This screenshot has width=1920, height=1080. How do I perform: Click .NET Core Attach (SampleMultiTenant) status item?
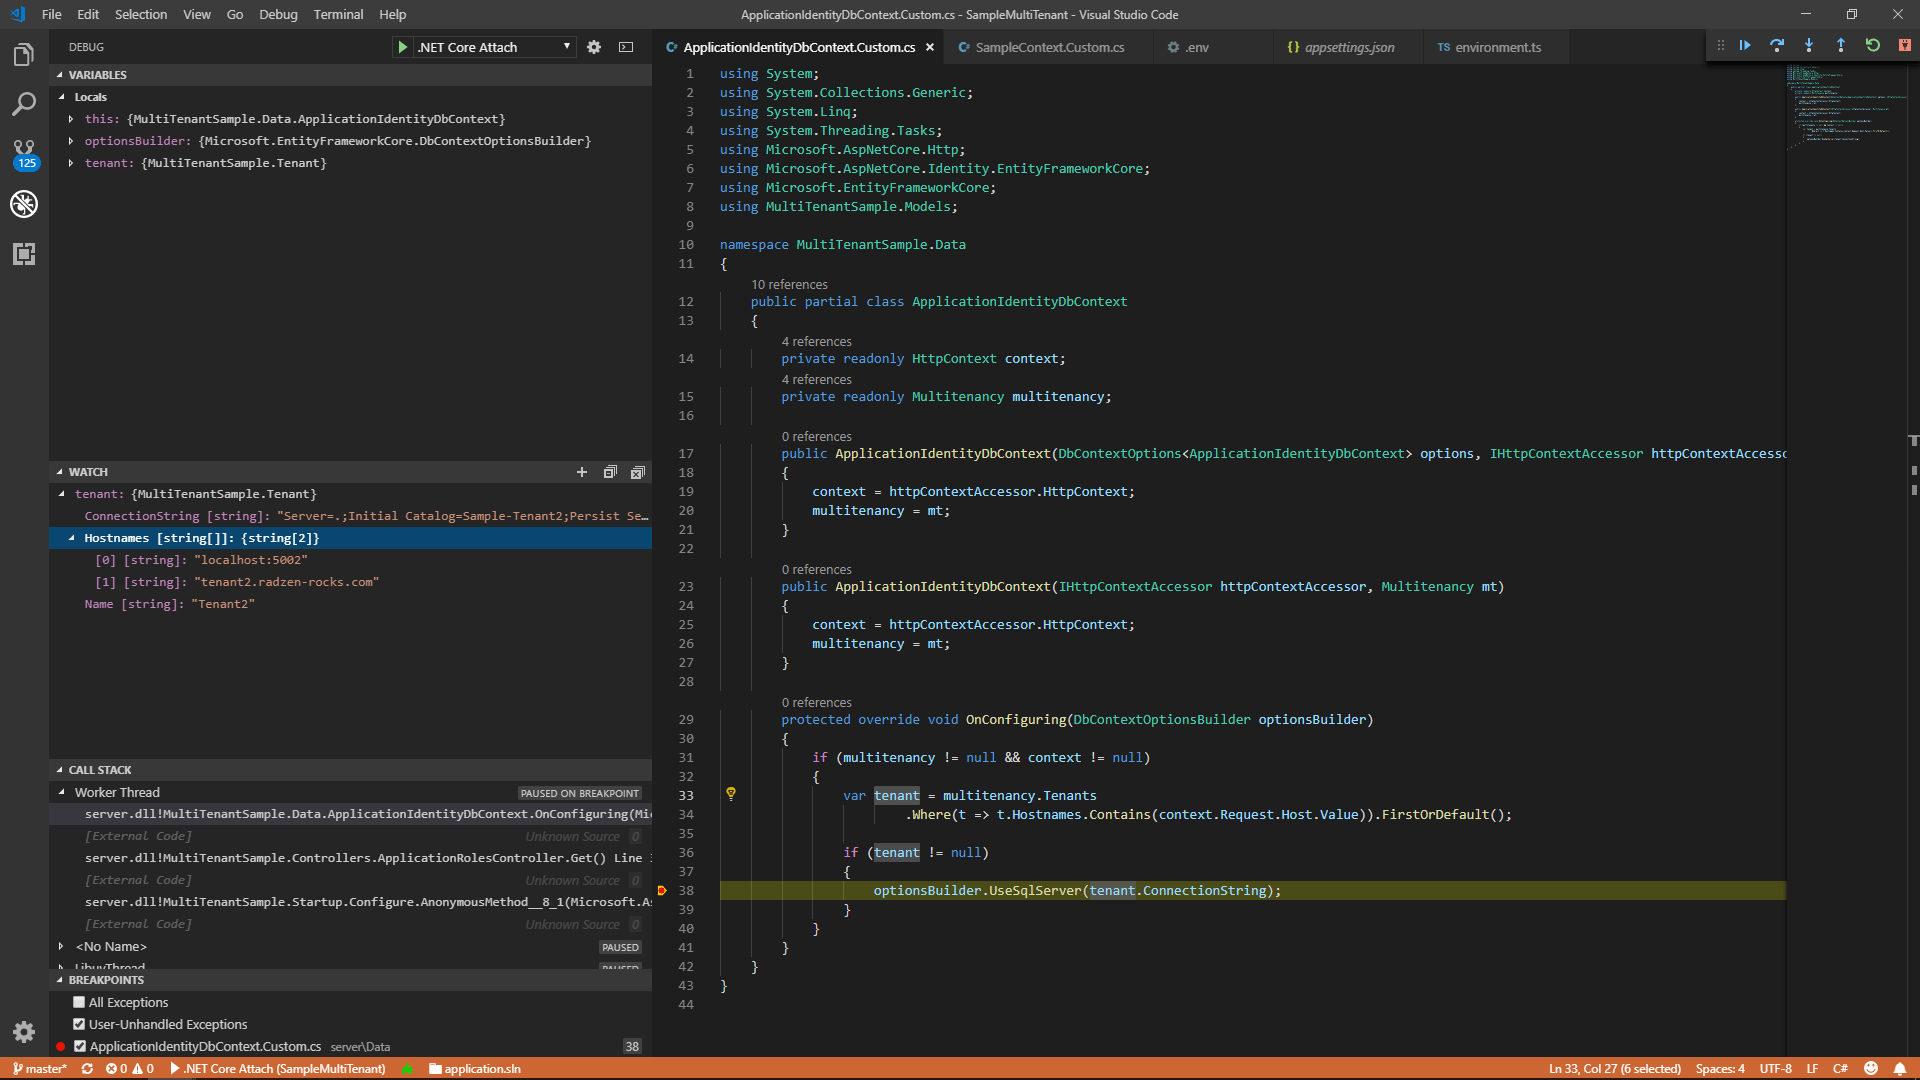tap(278, 1069)
